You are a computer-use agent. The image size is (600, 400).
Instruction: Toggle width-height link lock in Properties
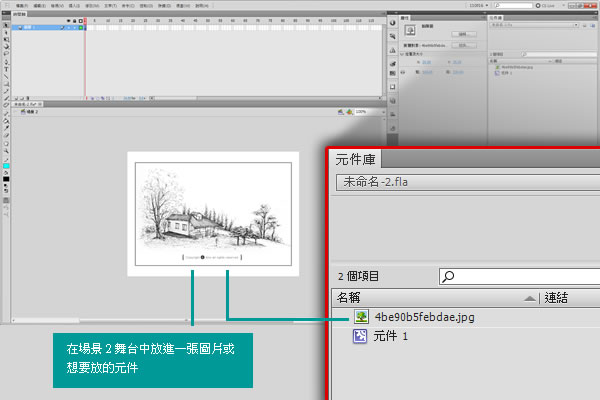403,72
